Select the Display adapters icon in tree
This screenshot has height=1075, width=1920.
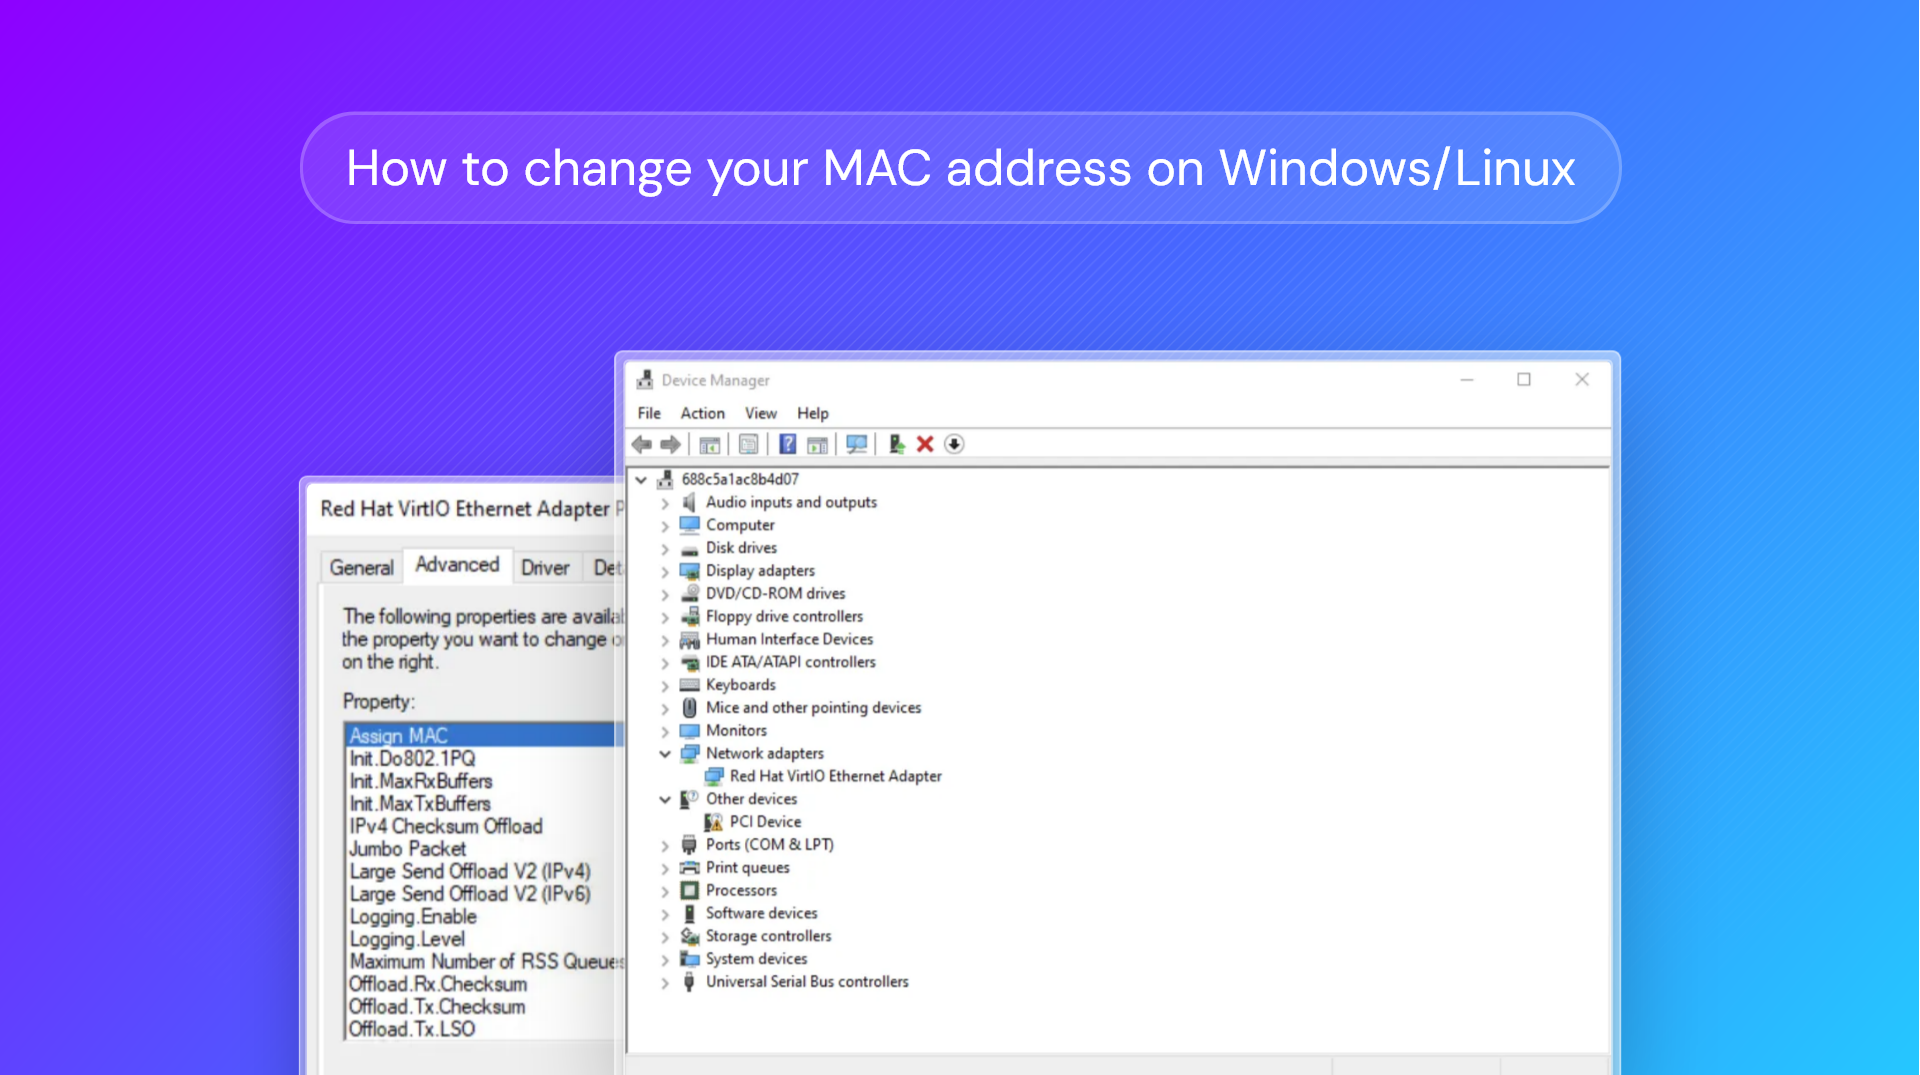point(689,571)
